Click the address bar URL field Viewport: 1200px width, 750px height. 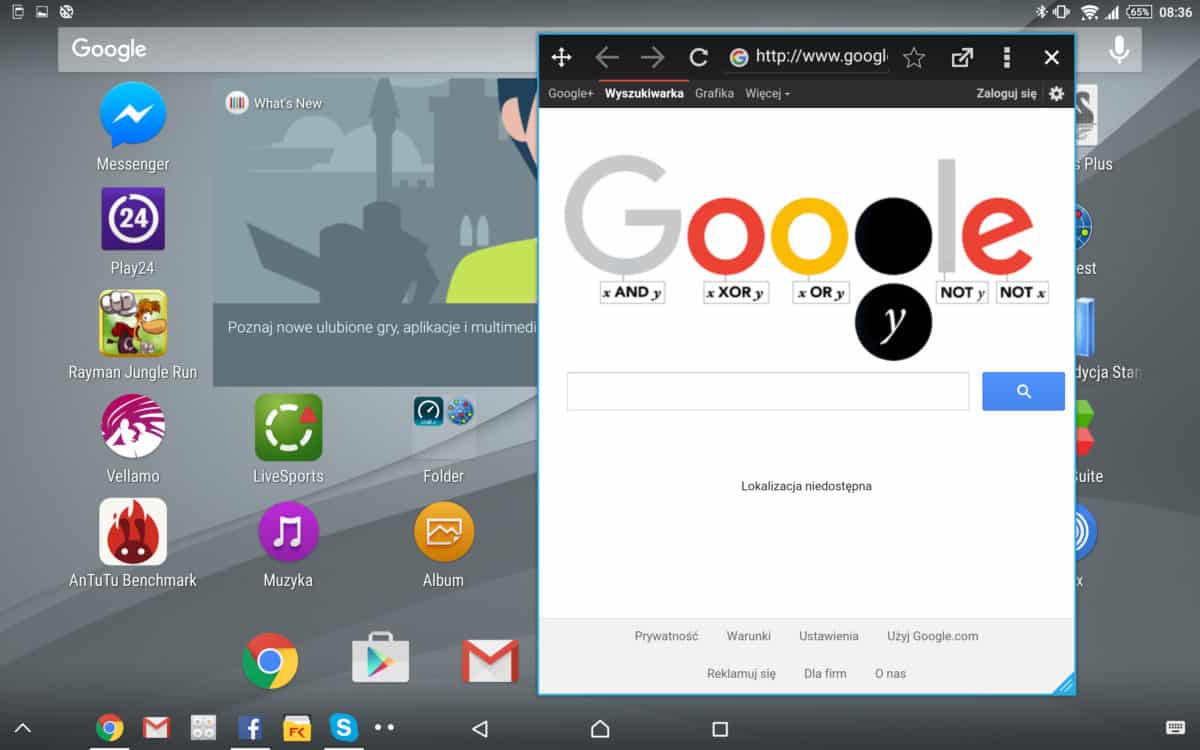pyautogui.click(x=820, y=58)
